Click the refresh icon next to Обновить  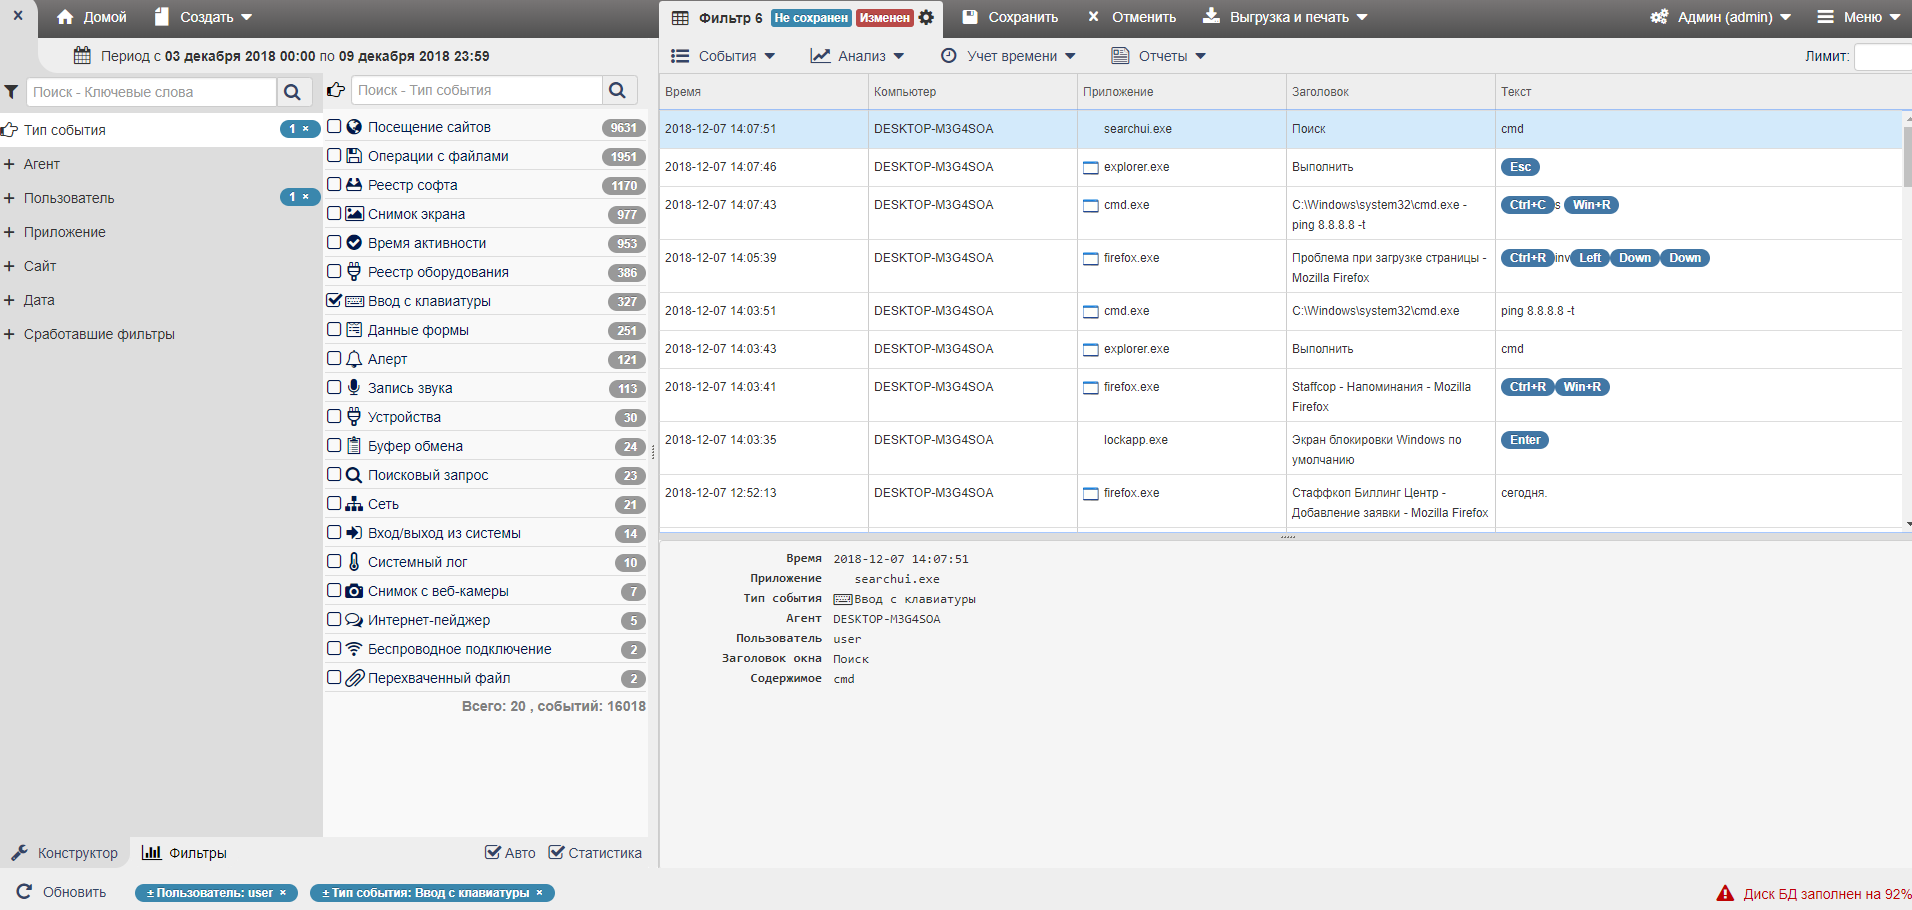[x=24, y=892]
